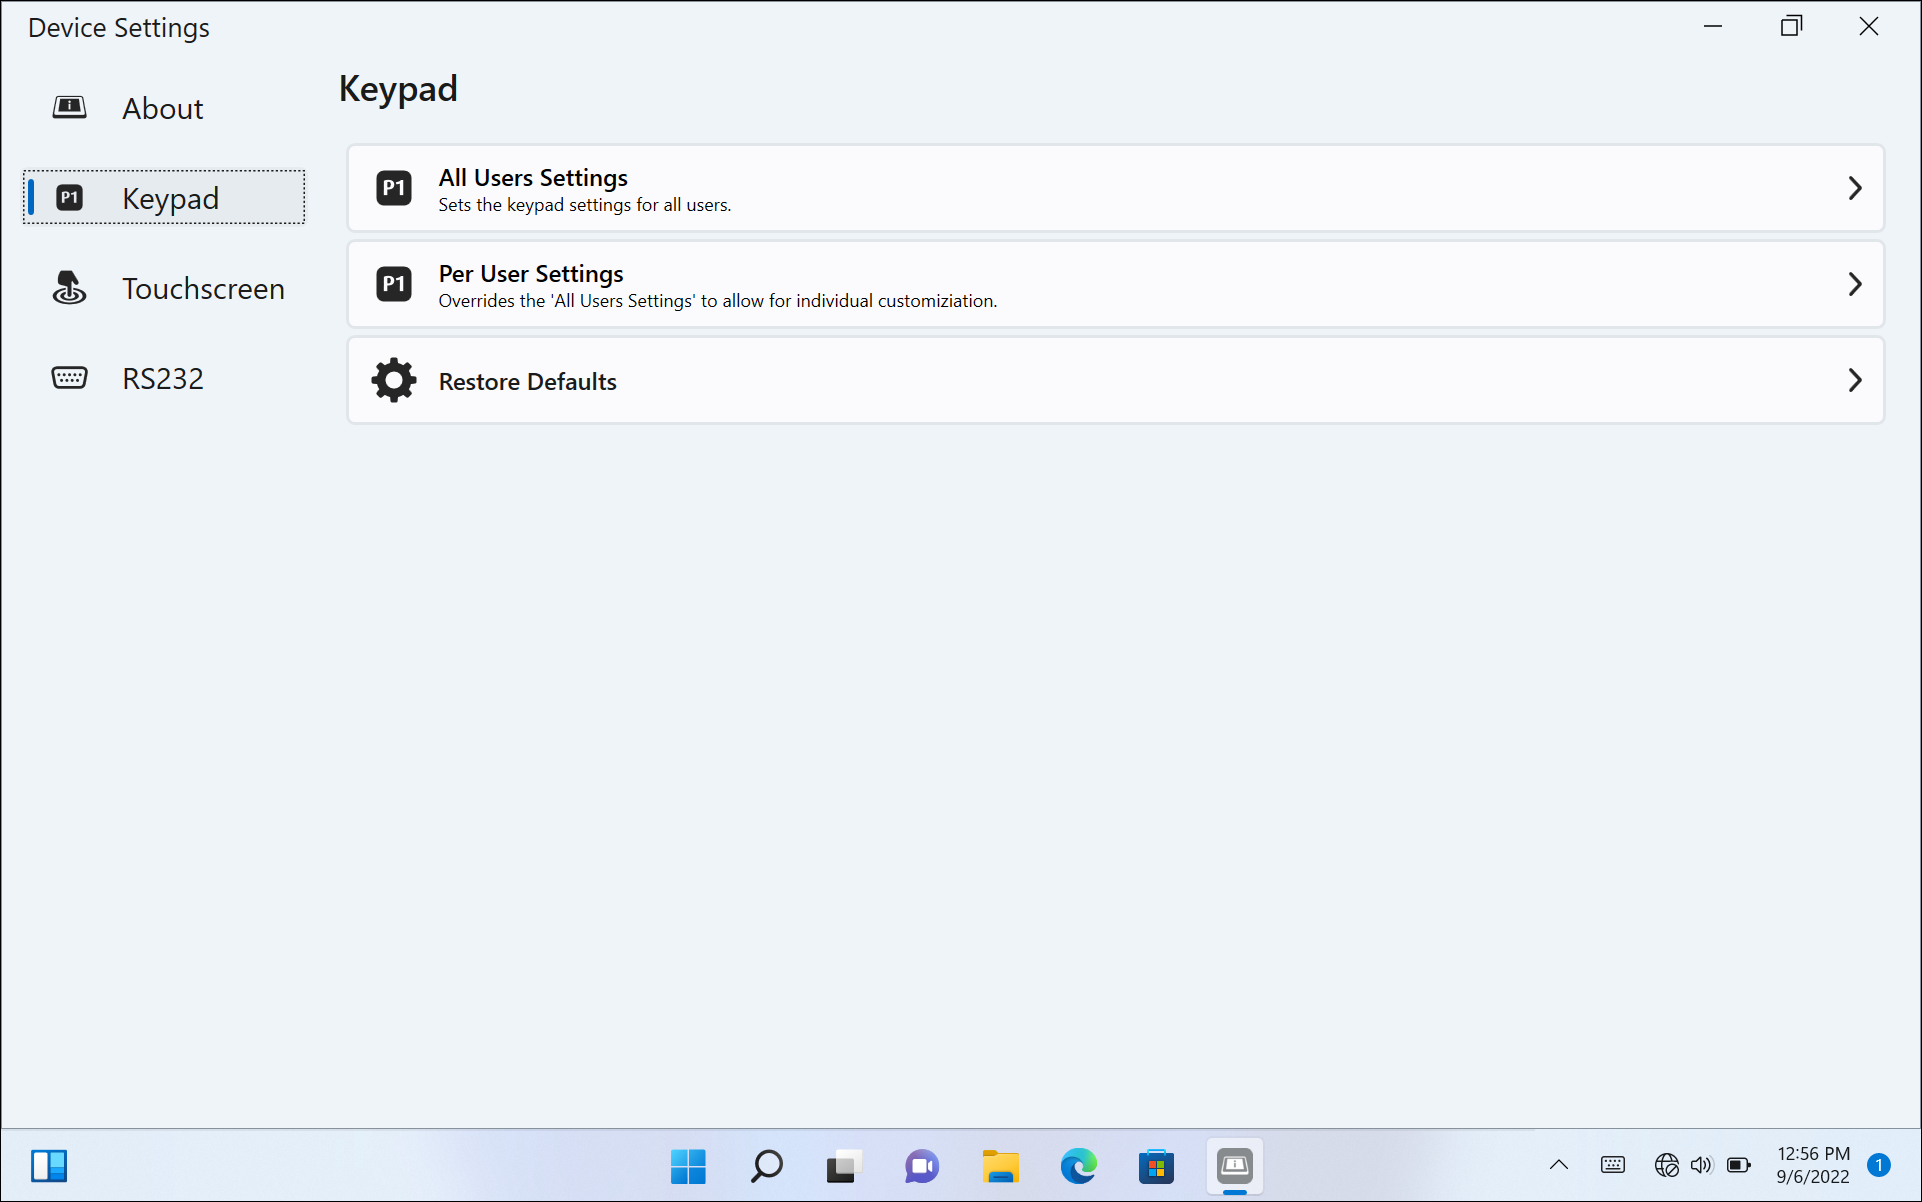Click the gear icon beside Restore Defaults
The height and width of the screenshot is (1202, 1922).
pyautogui.click(x=393, y=380)
